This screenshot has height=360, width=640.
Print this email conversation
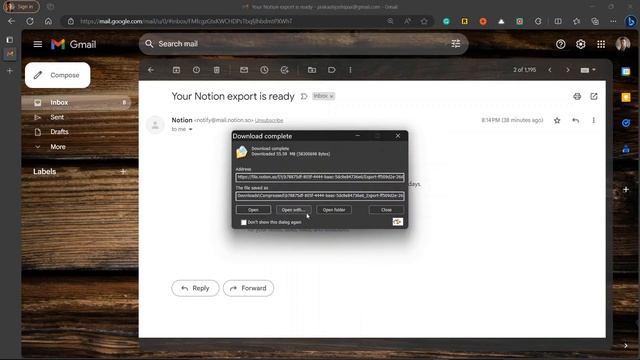(577, 96)
